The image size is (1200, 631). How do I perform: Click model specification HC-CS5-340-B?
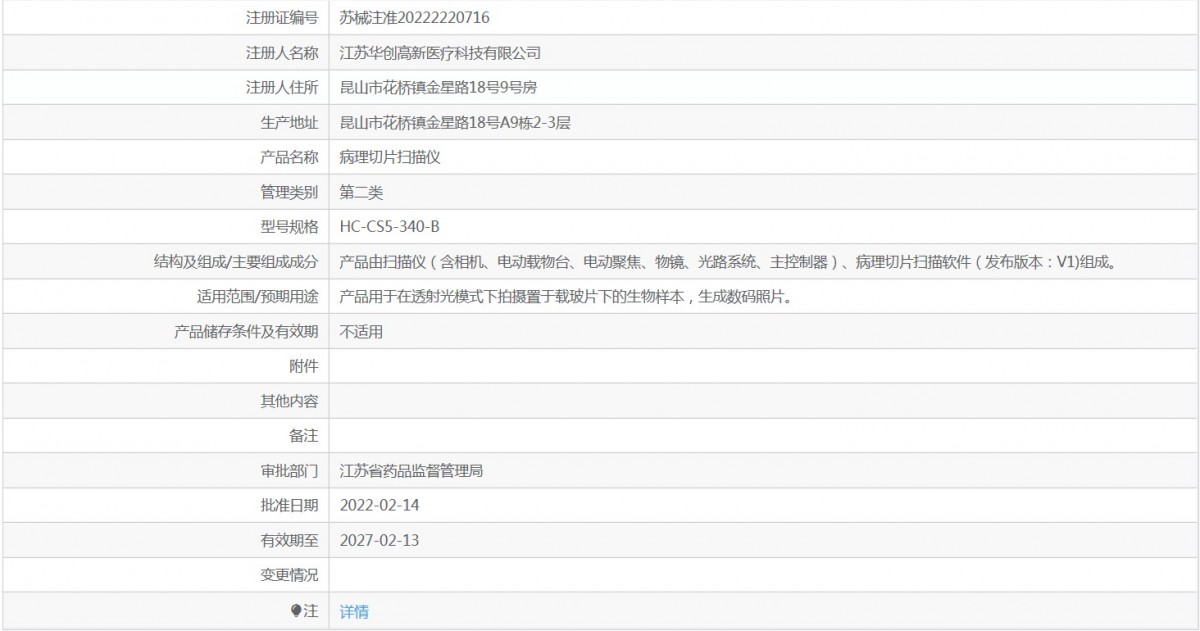click(389, 226)
